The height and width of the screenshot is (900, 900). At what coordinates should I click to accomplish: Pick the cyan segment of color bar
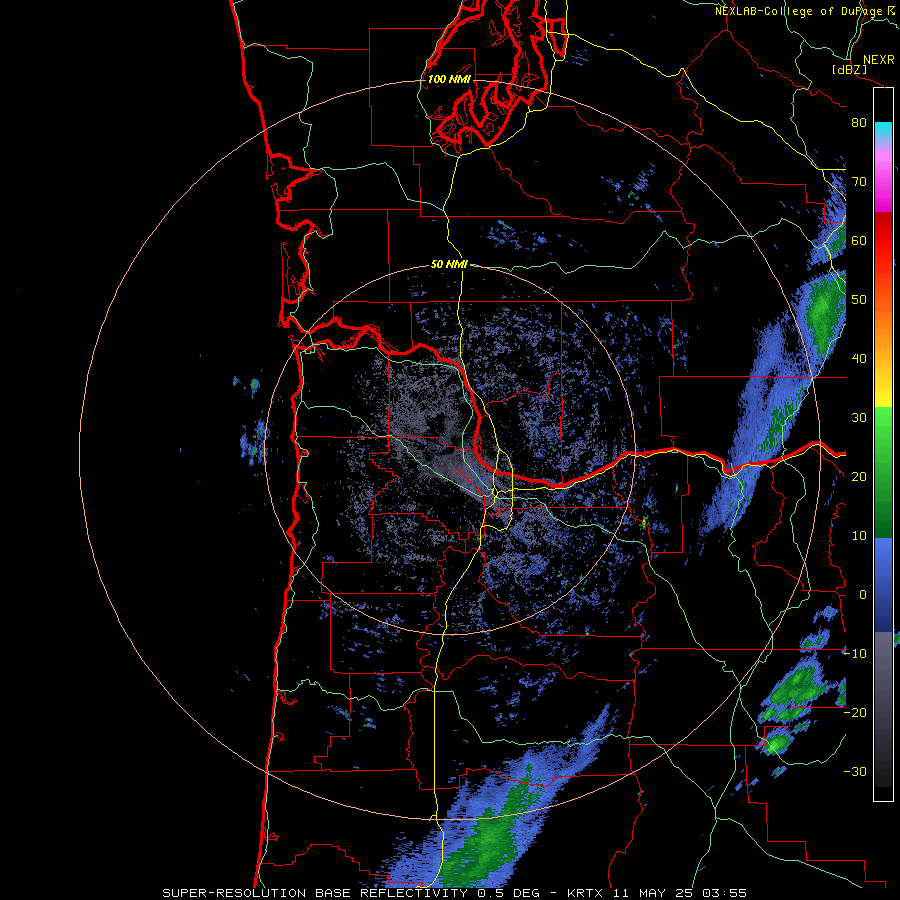point(883,131)
